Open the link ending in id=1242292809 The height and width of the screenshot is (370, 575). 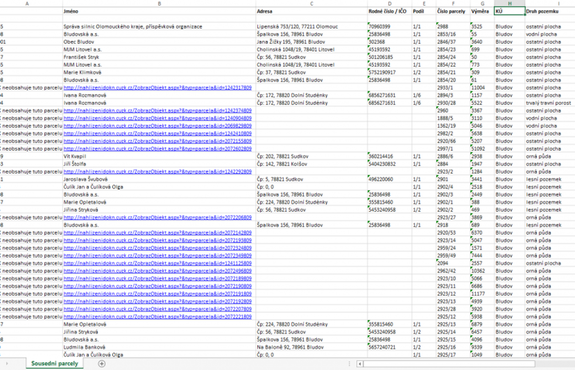158,172
